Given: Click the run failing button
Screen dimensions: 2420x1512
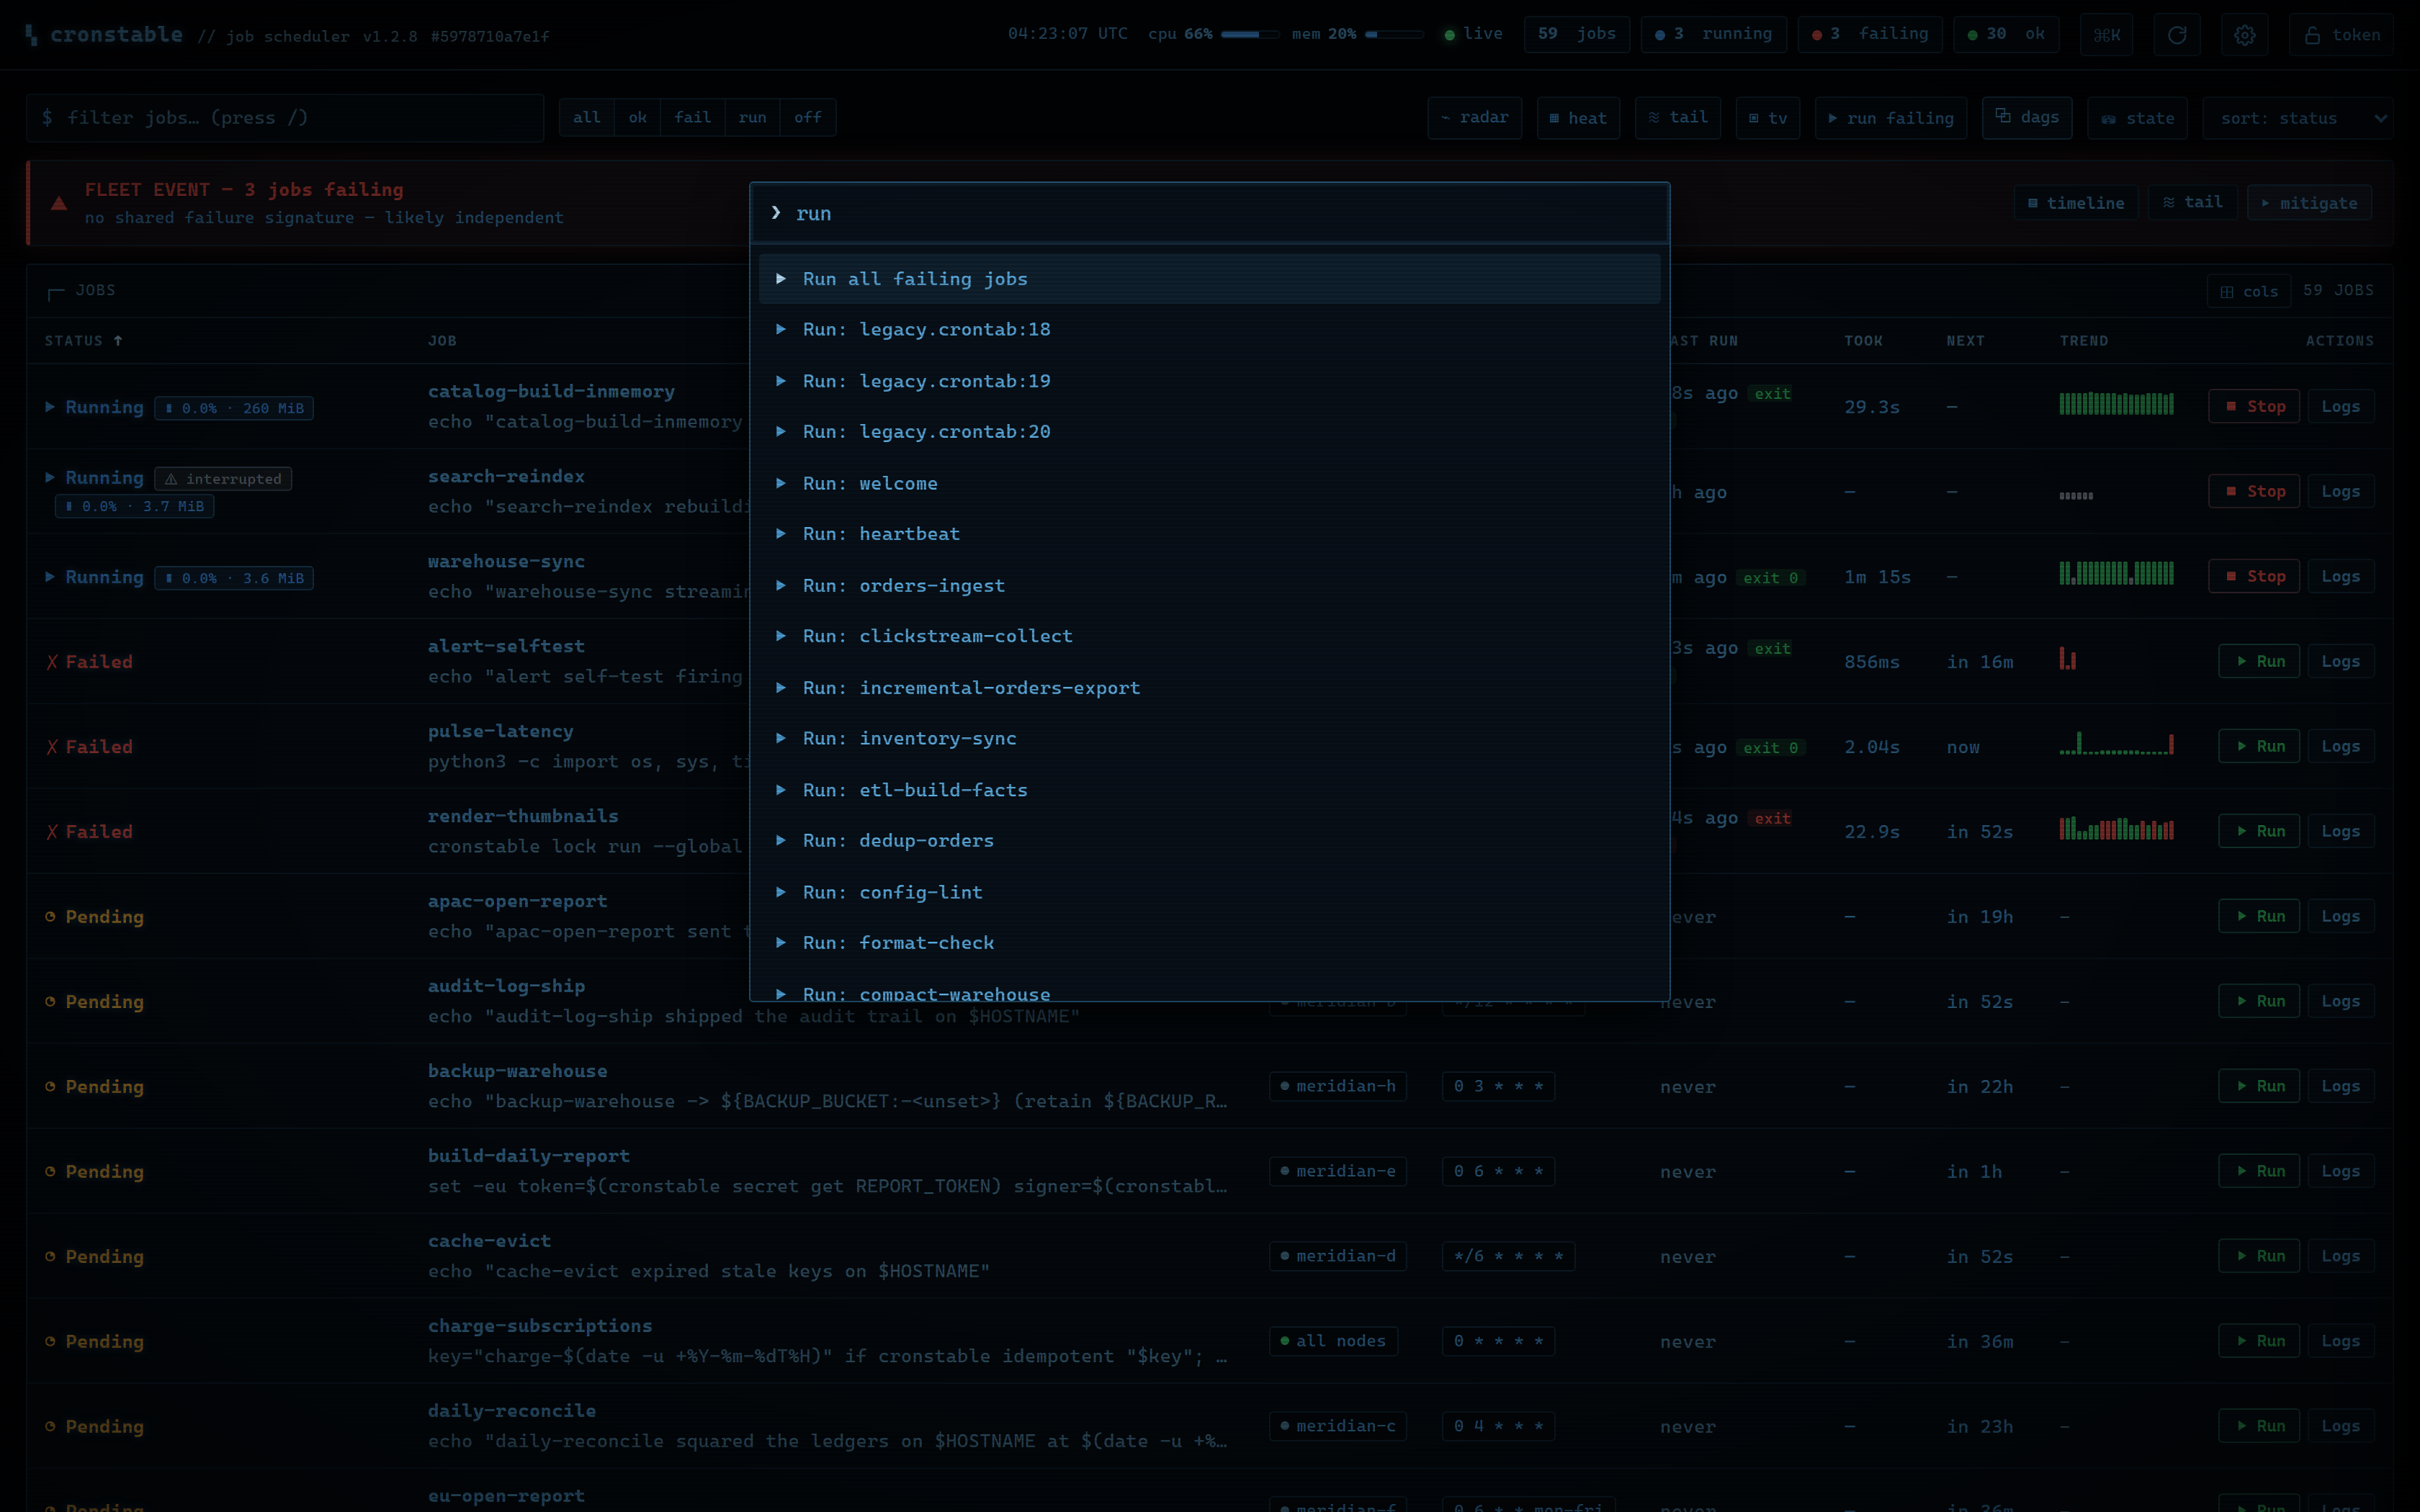Looking at the screenshot, I should [1891, 118].
